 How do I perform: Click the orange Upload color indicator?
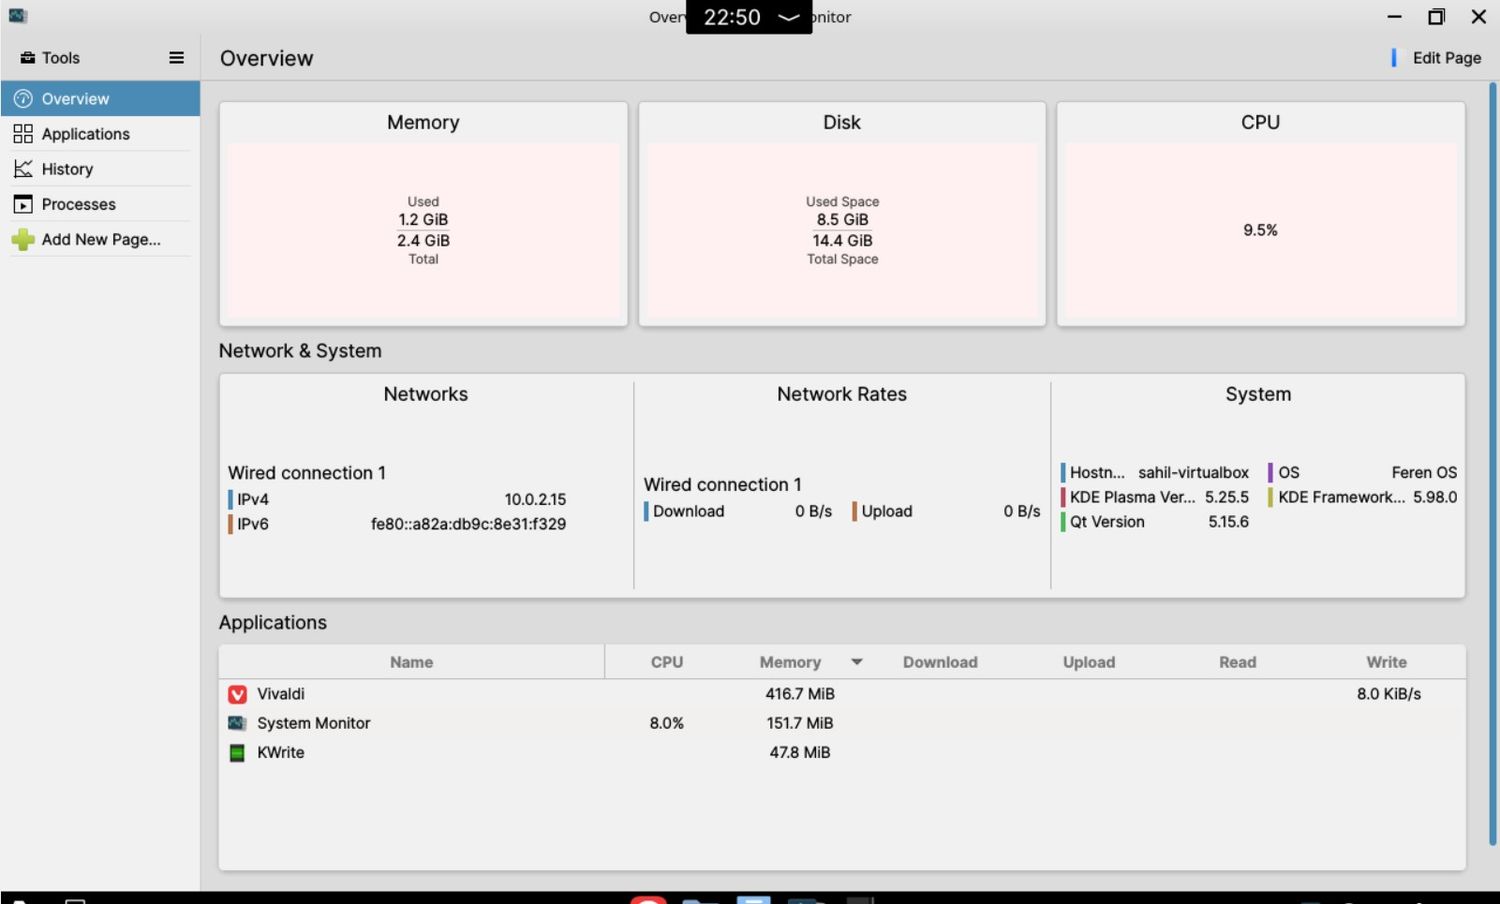click(x=854, y=511)
